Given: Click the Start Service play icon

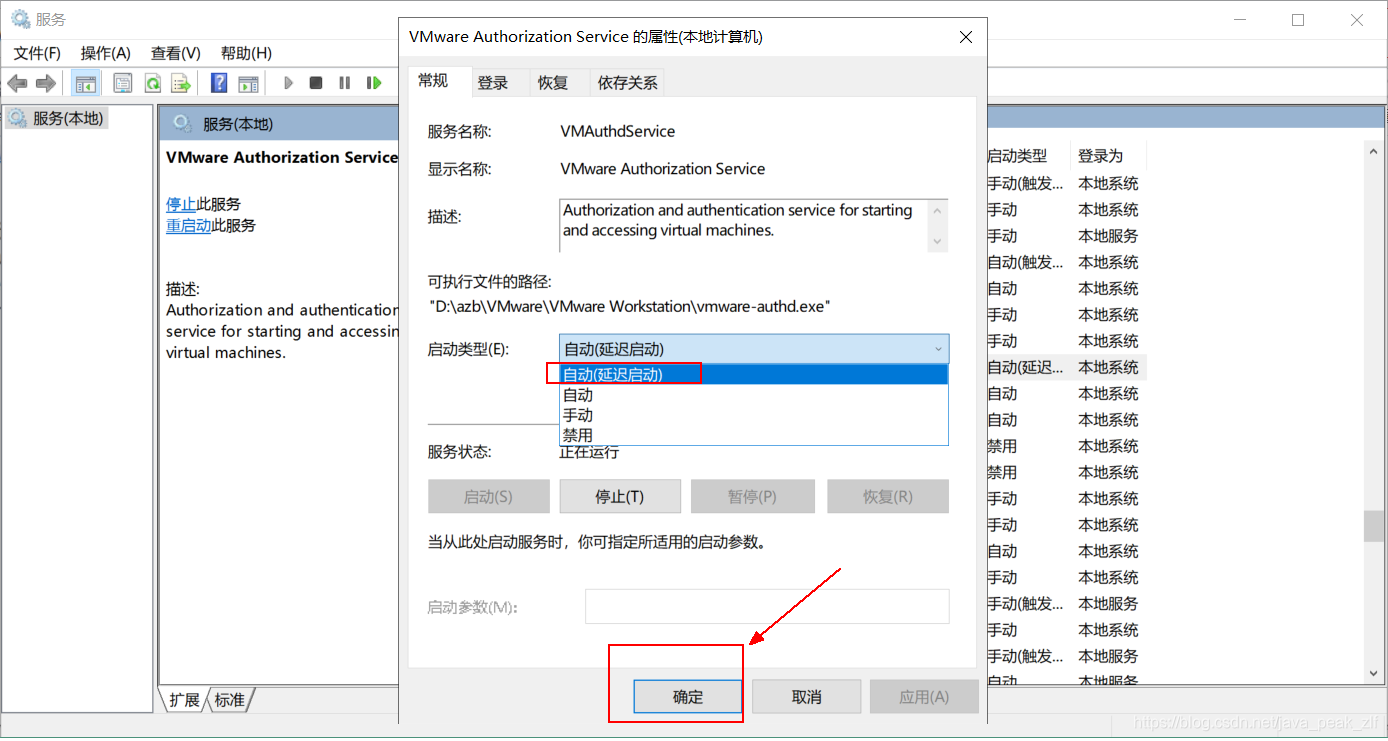Looking at the screenshot, I should (x=288, y=83).
